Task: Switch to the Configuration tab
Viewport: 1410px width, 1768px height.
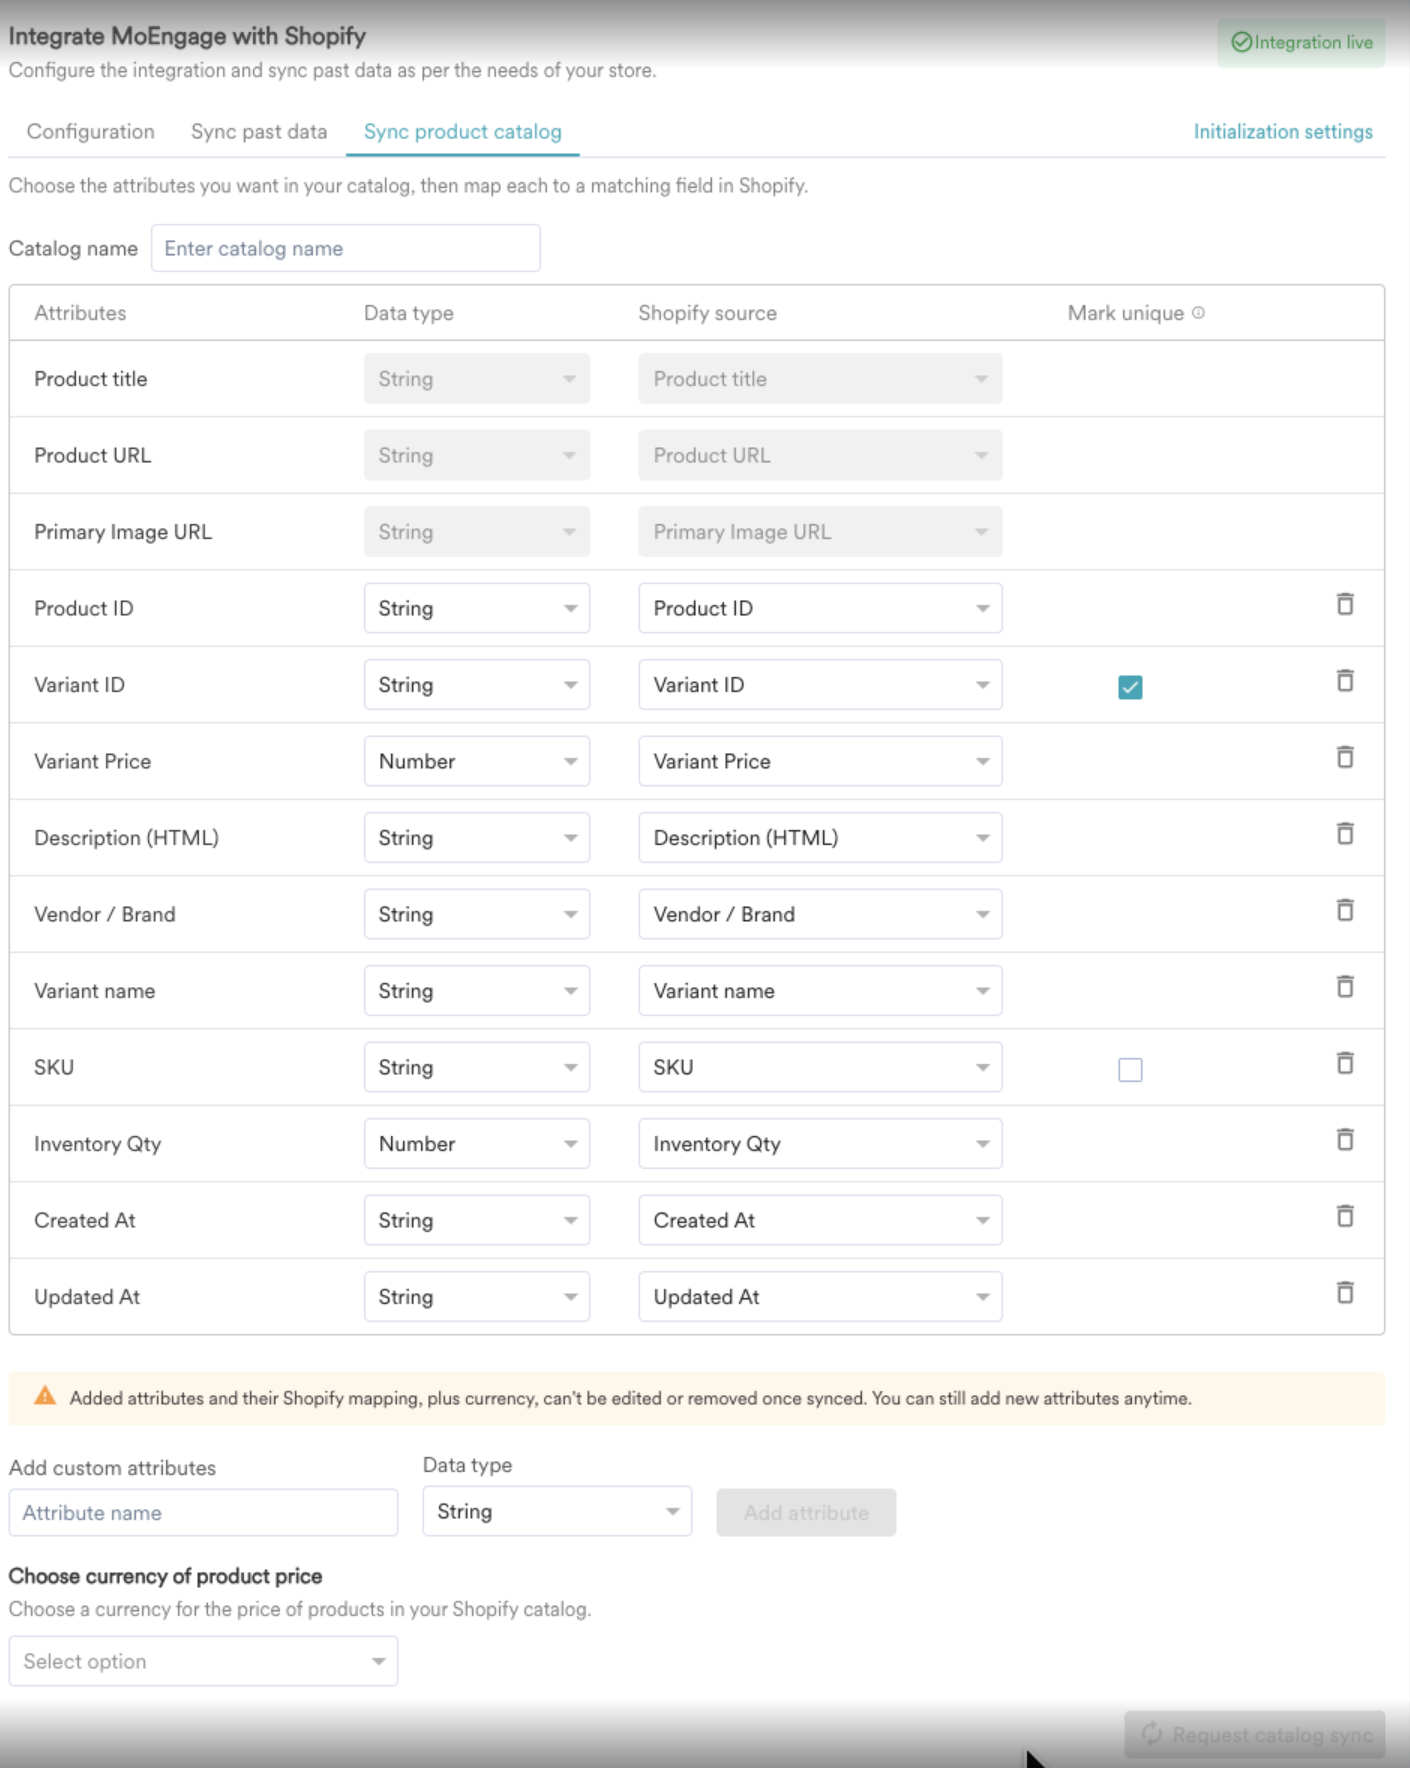Action: [91, 132]
